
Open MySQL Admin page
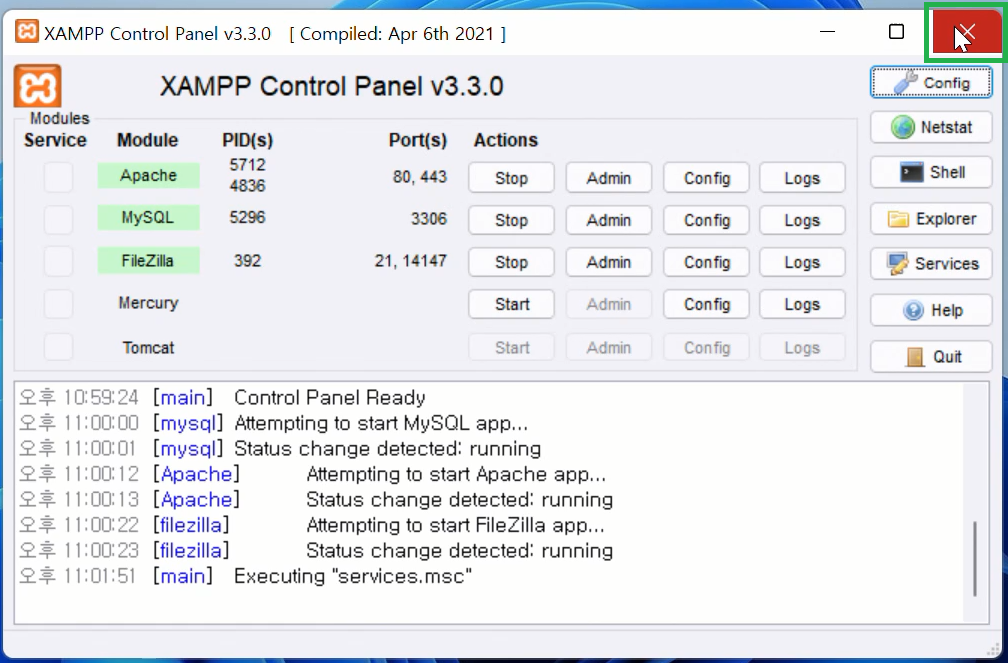tap(608, 220)
